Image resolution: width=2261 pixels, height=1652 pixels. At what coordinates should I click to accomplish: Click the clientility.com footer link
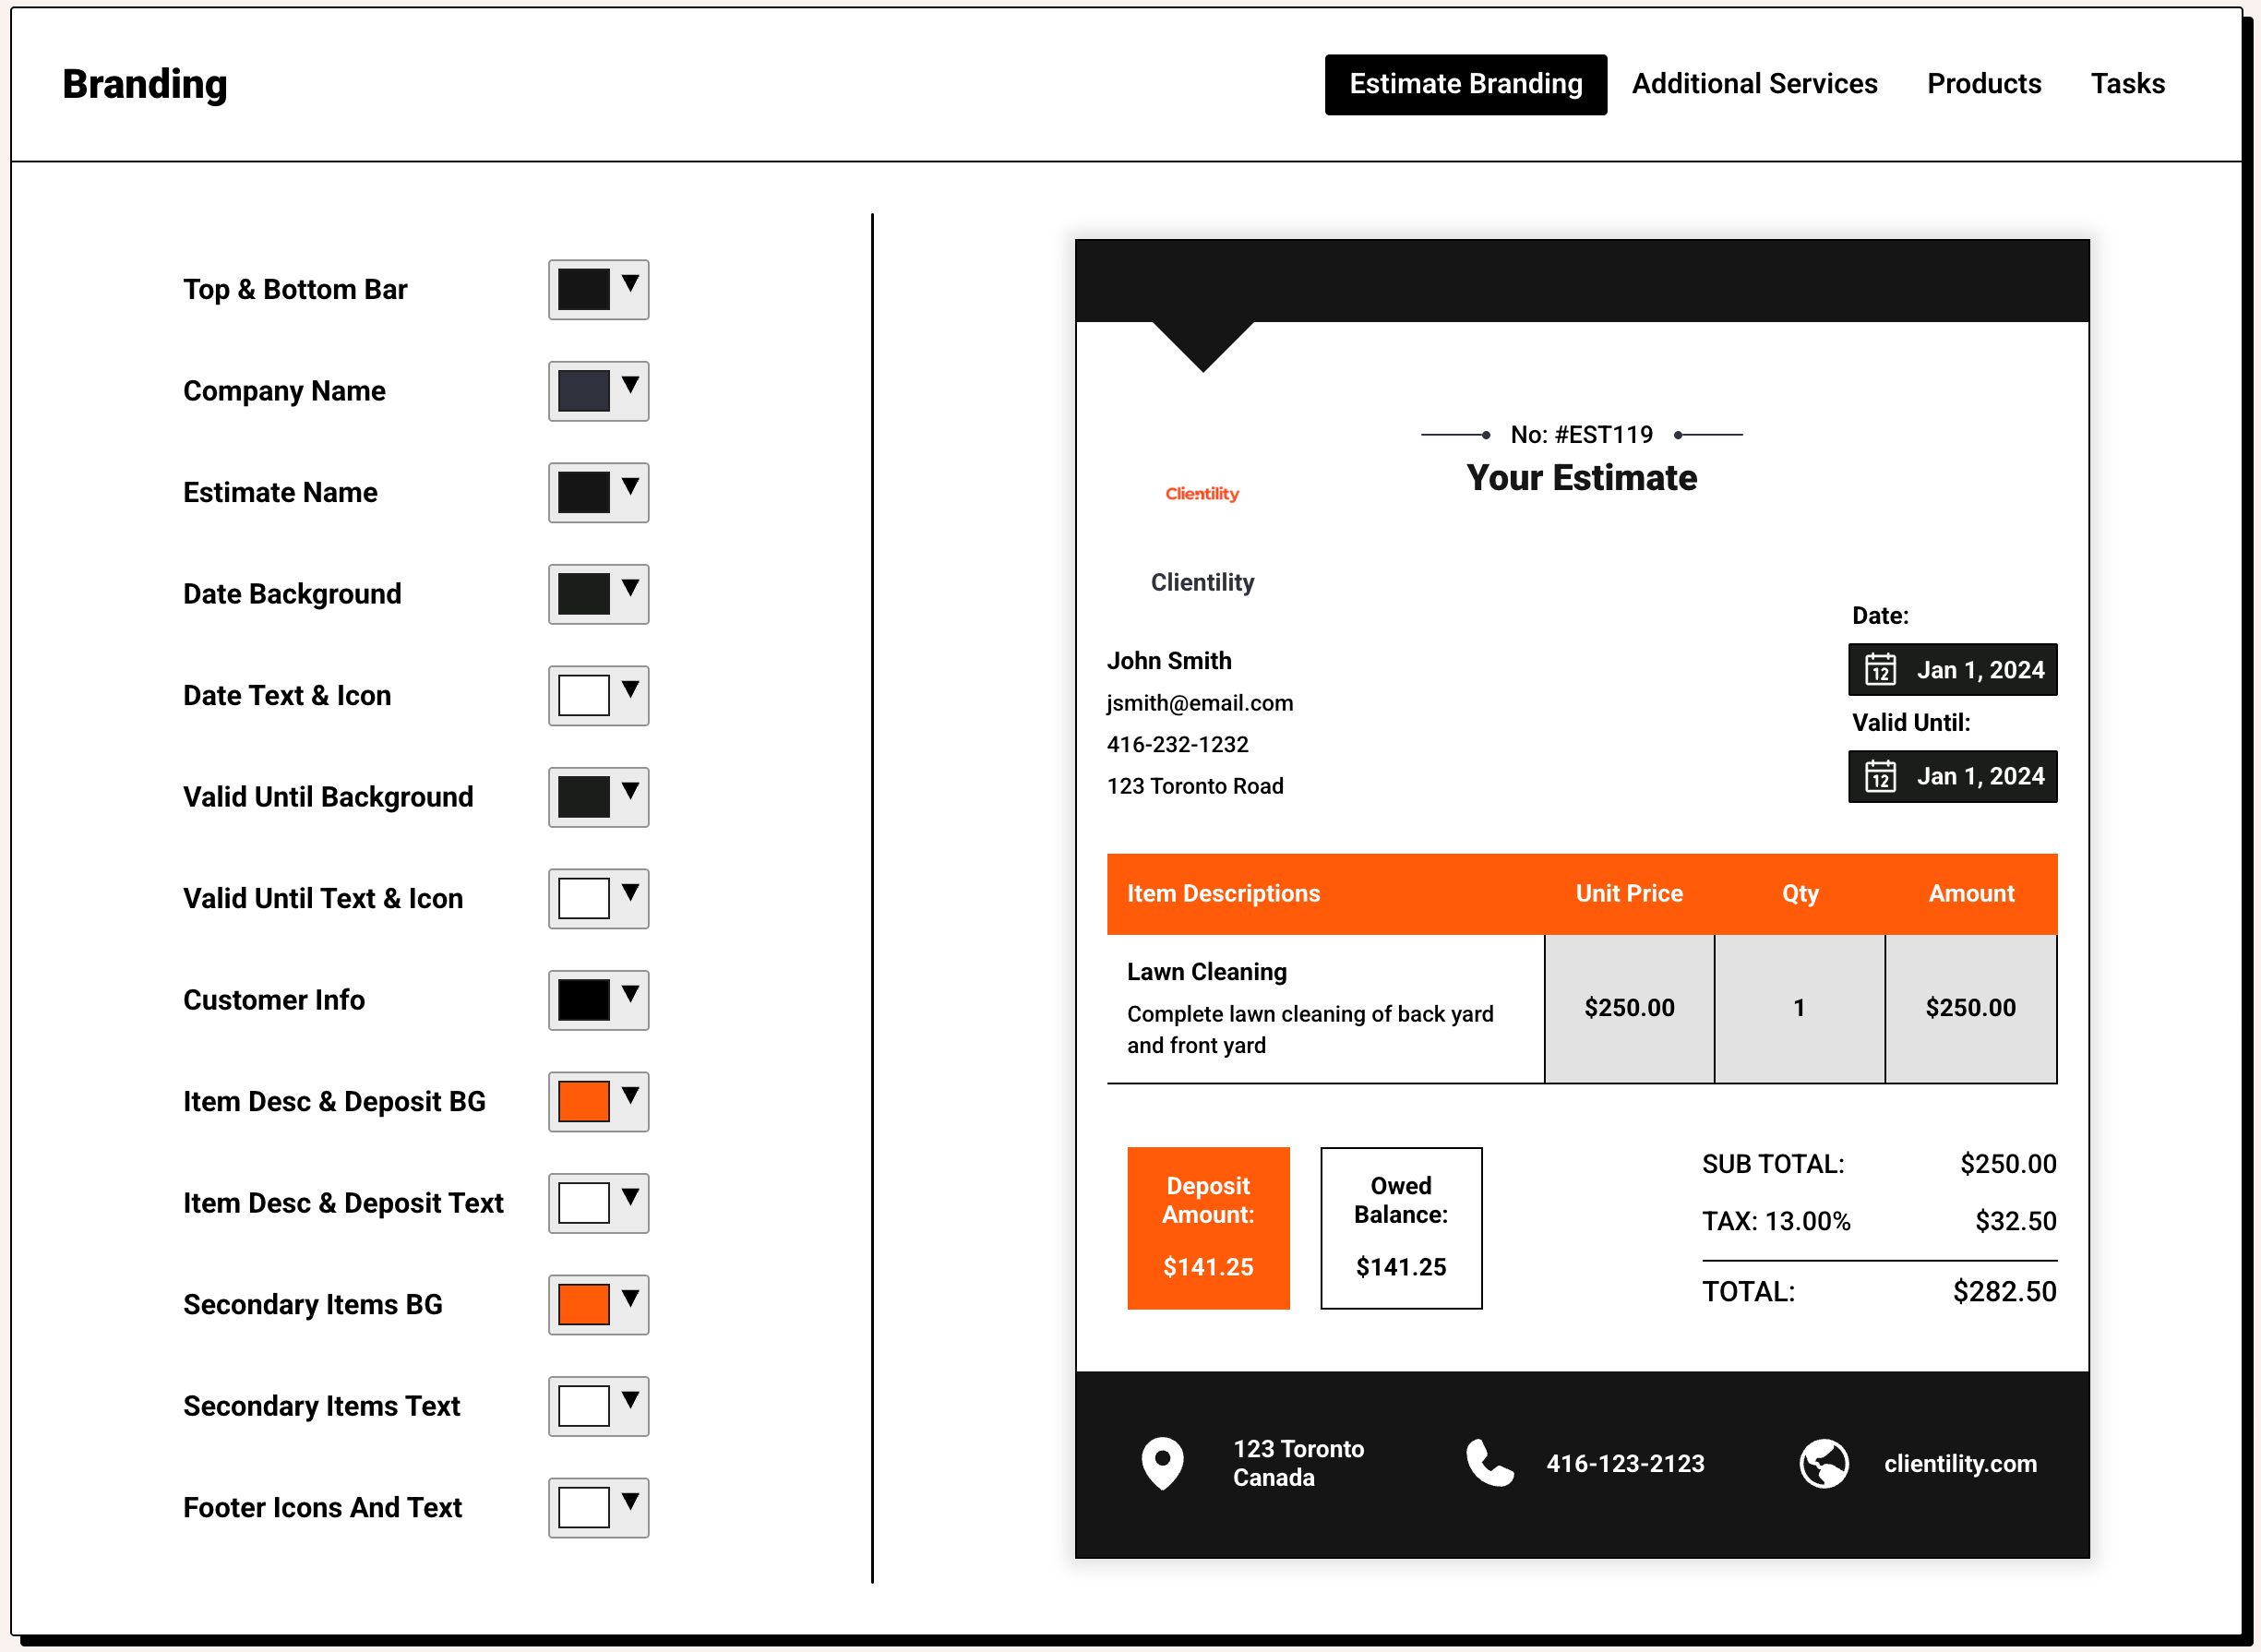pyautogui.click(x=1960, y=1464)
